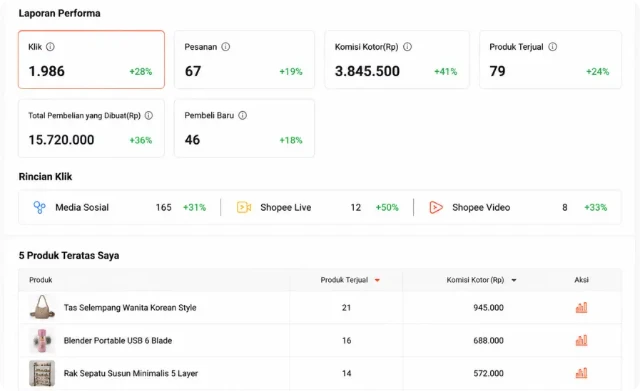Click Tas Selempang Wanita product thumbnail
This screenshot has height=391, width=640.
pos(42,307)
